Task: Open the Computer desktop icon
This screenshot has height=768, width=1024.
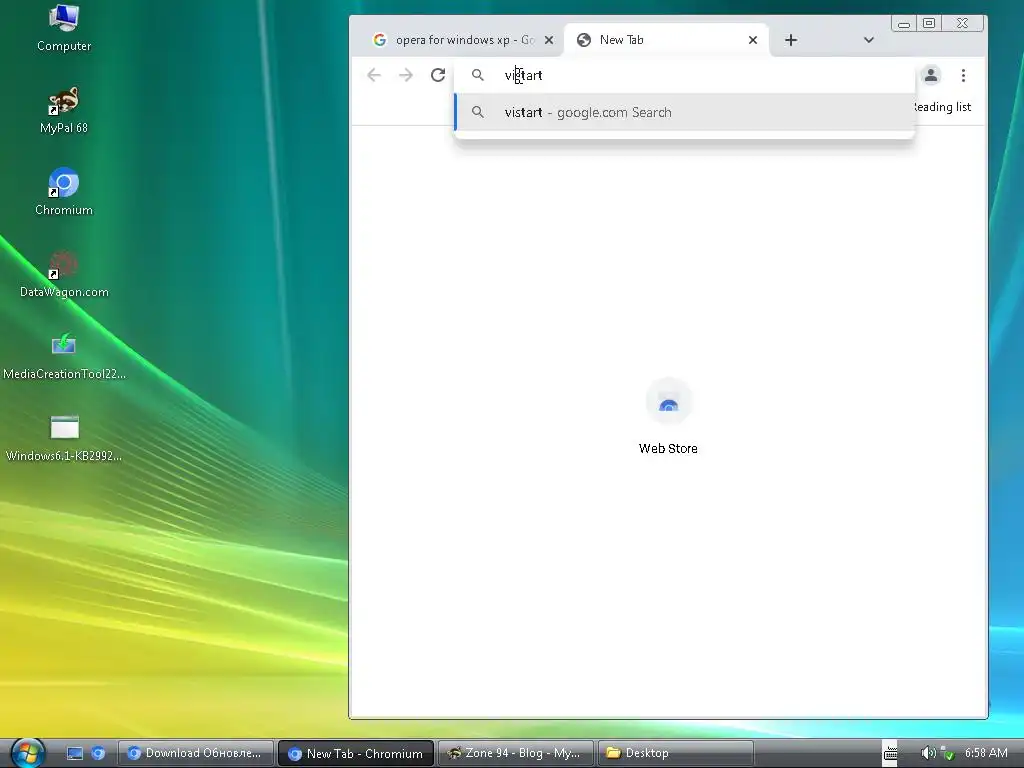Action: point(64,27)
